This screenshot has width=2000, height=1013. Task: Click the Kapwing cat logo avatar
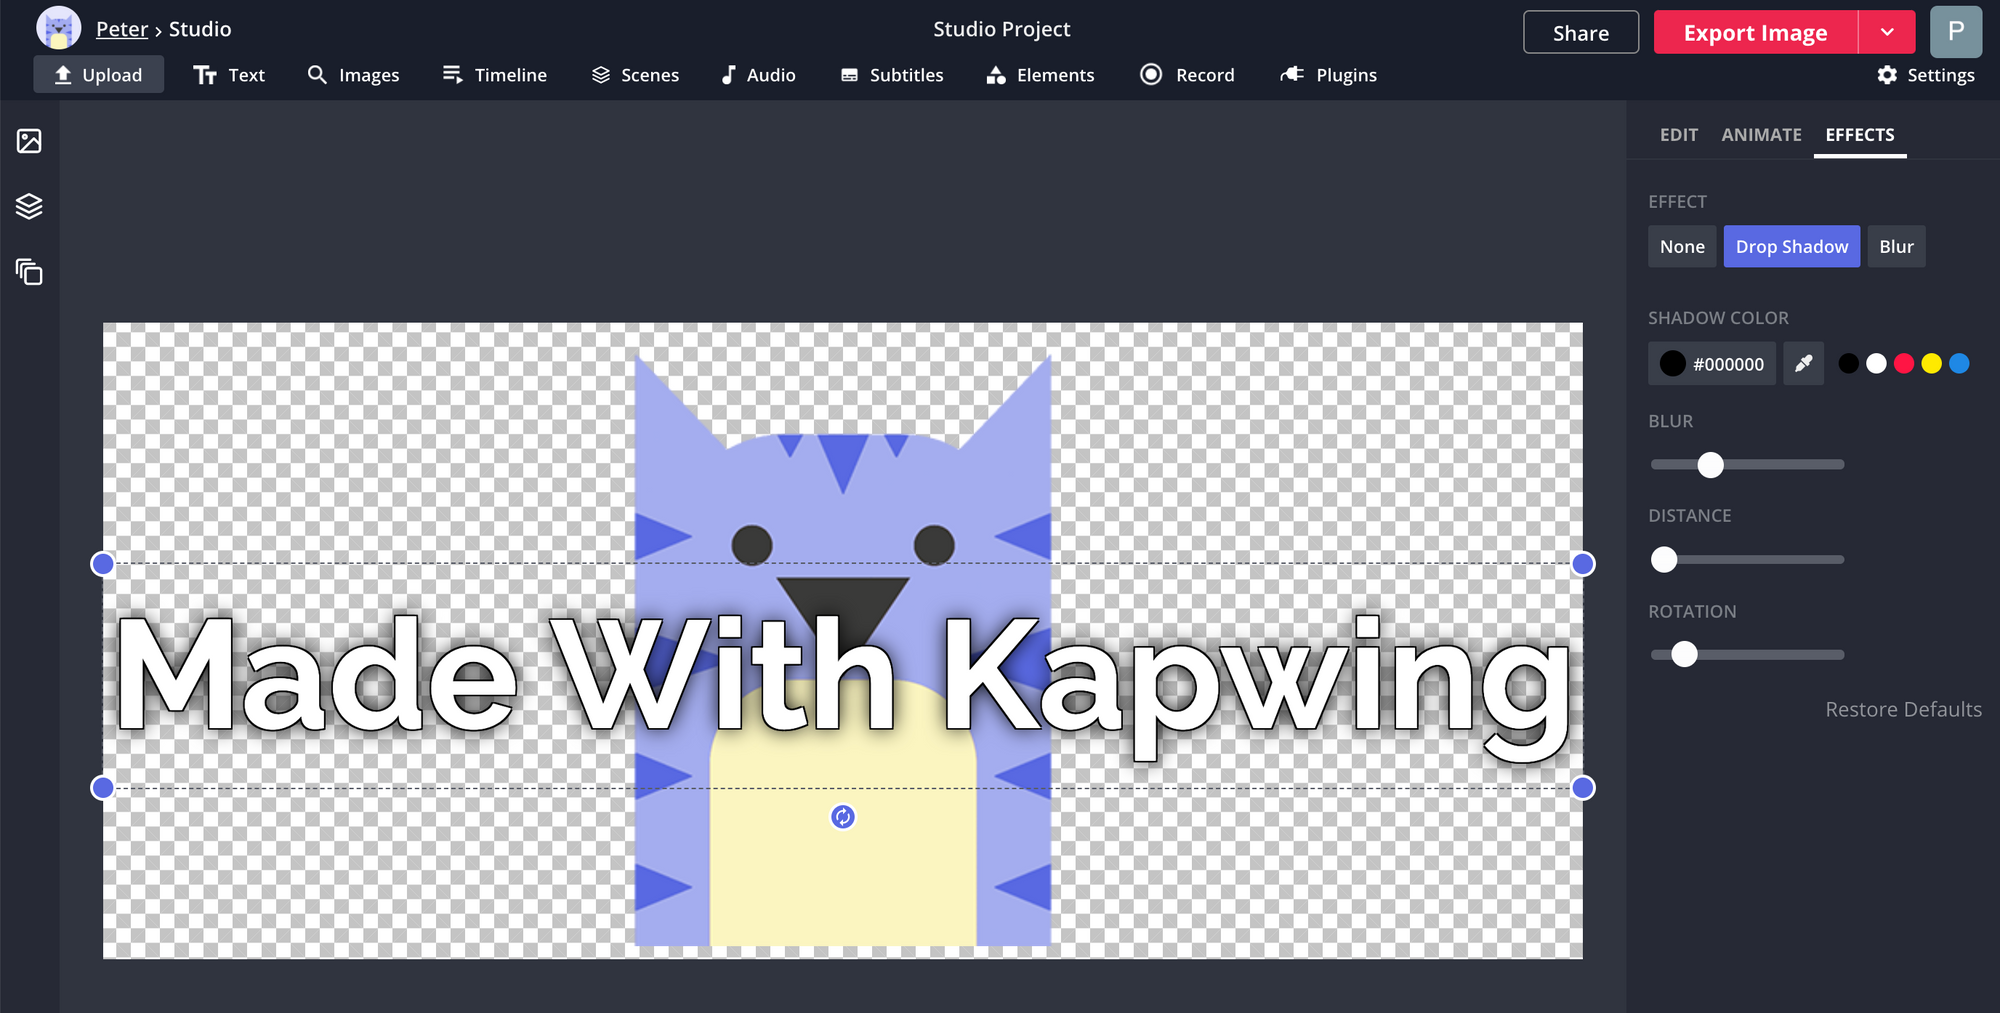(x=58, y=29)
